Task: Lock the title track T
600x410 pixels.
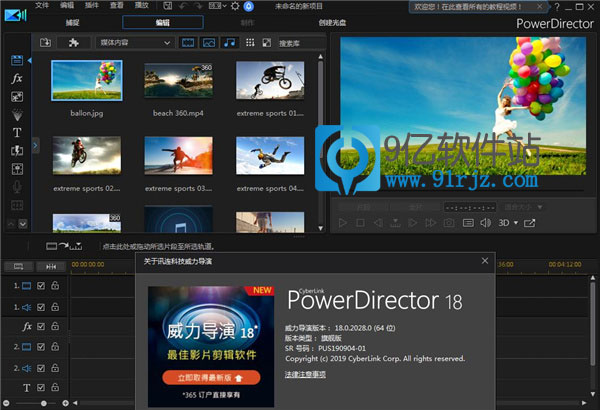Action: 55,387
